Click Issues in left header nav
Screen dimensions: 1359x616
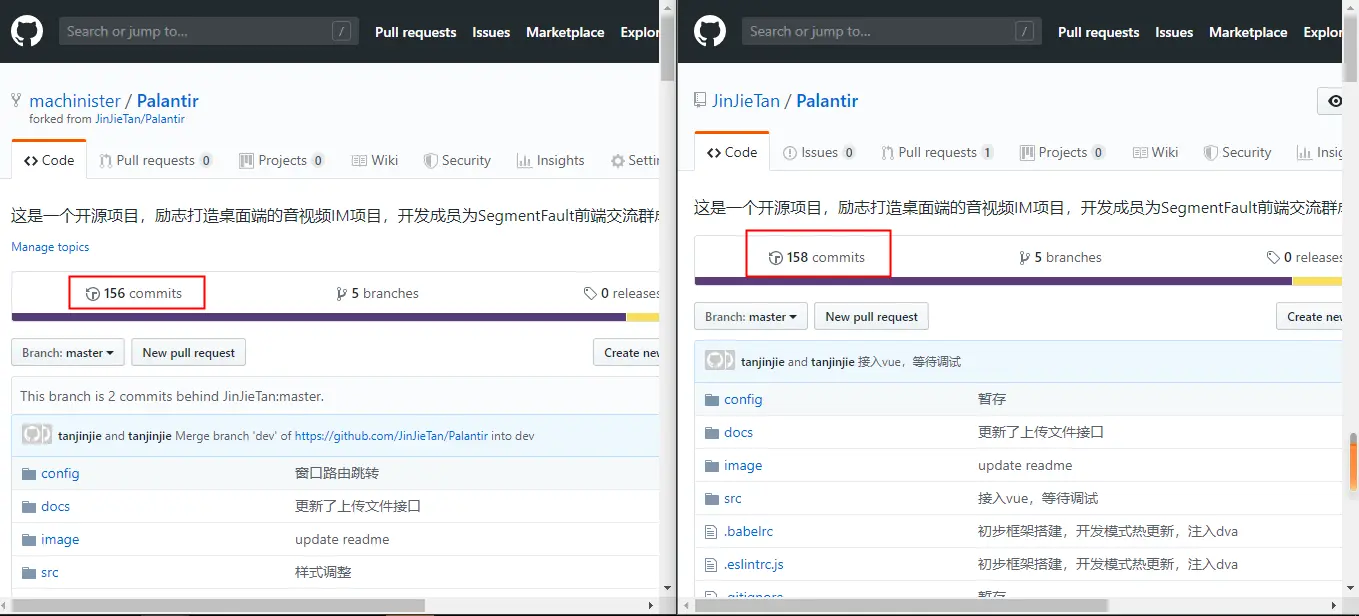coord(491,32)
